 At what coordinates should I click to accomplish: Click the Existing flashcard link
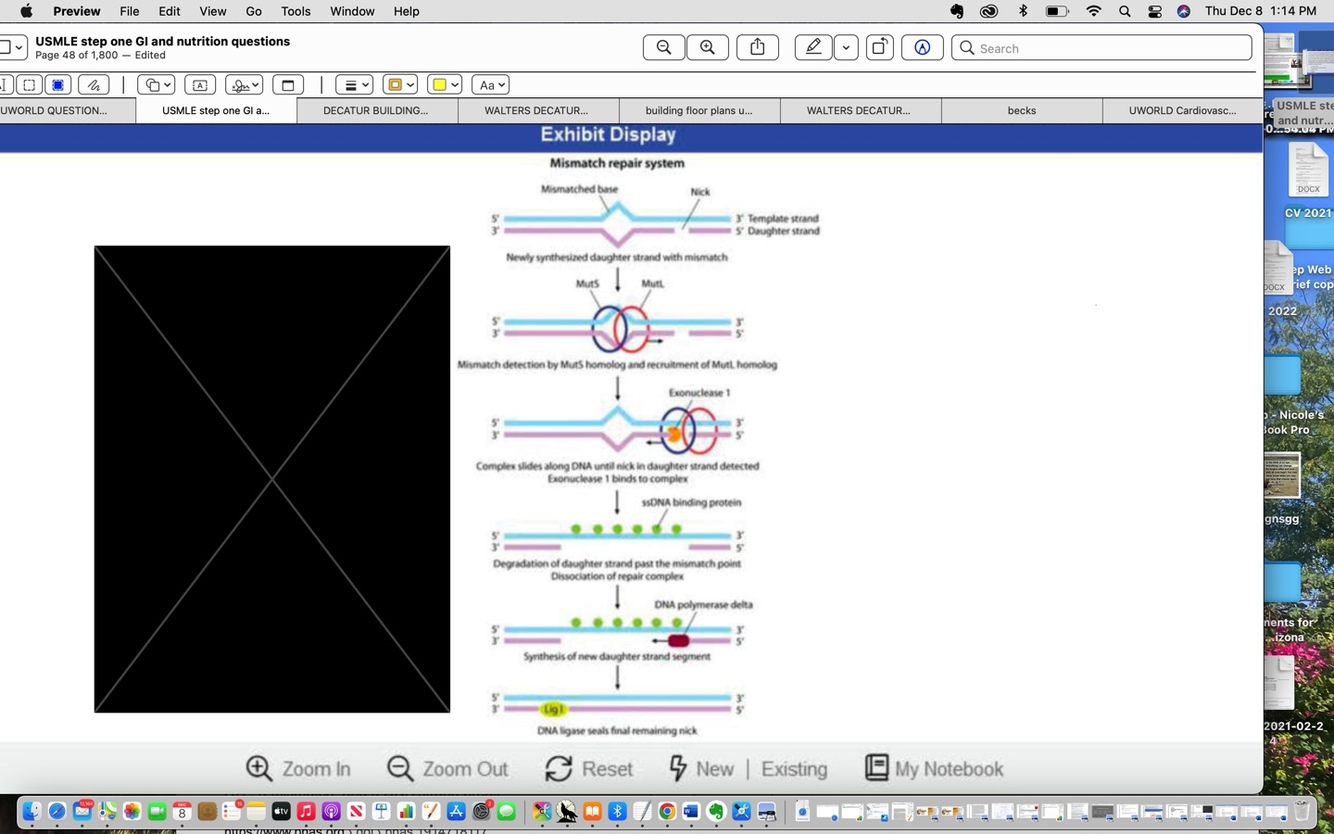(x=794, y=769)
